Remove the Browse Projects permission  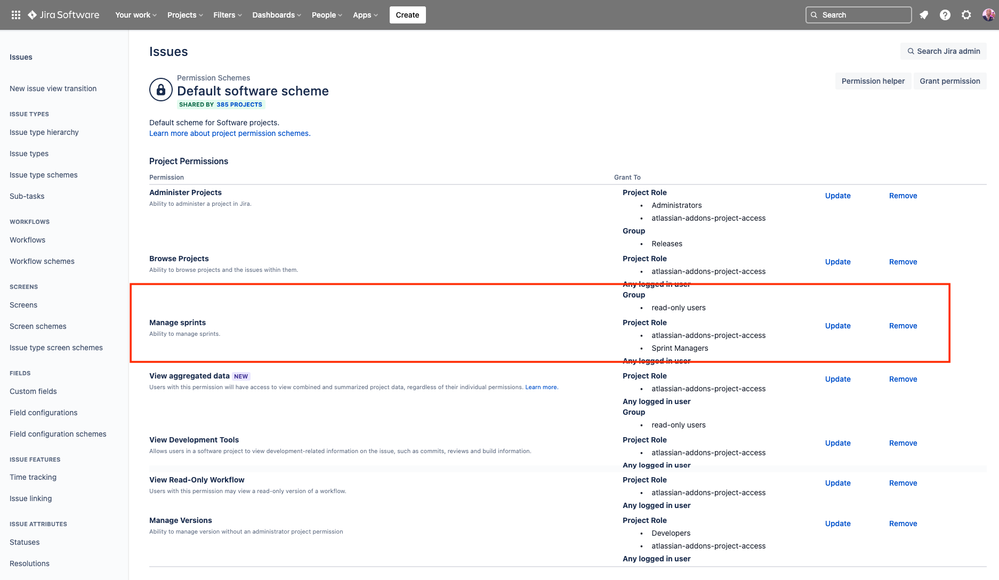click(x=903, y=262)
